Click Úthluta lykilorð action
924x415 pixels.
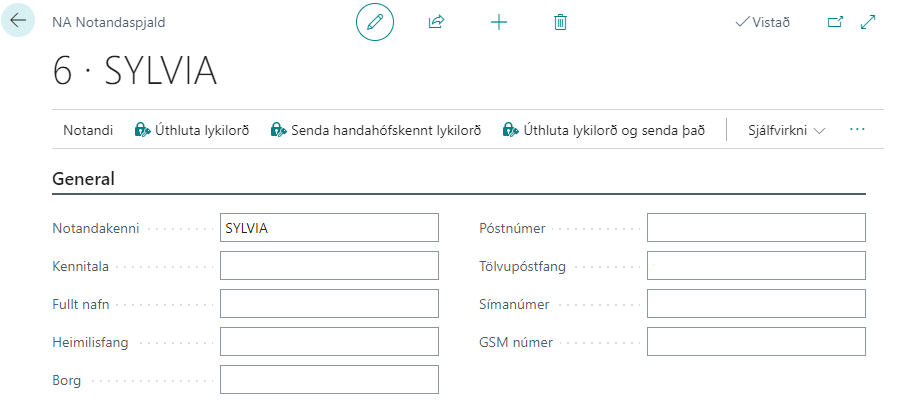click(192, 130)
